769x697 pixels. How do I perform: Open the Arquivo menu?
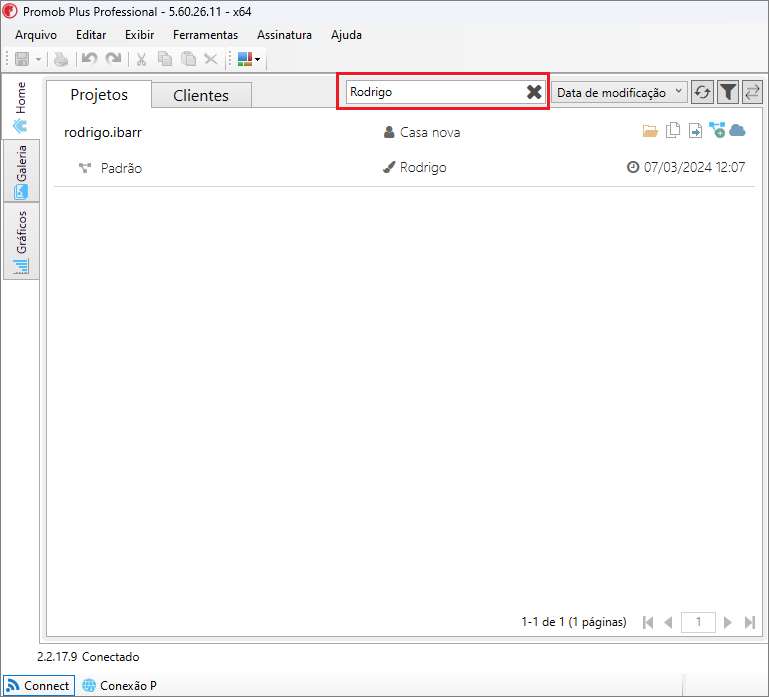(36, 35)
